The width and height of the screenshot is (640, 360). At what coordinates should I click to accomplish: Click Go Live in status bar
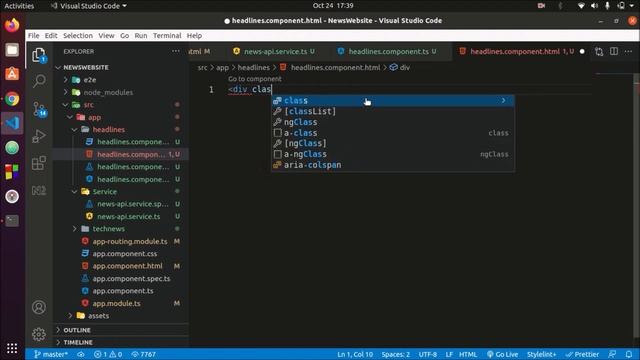(502, 354)
